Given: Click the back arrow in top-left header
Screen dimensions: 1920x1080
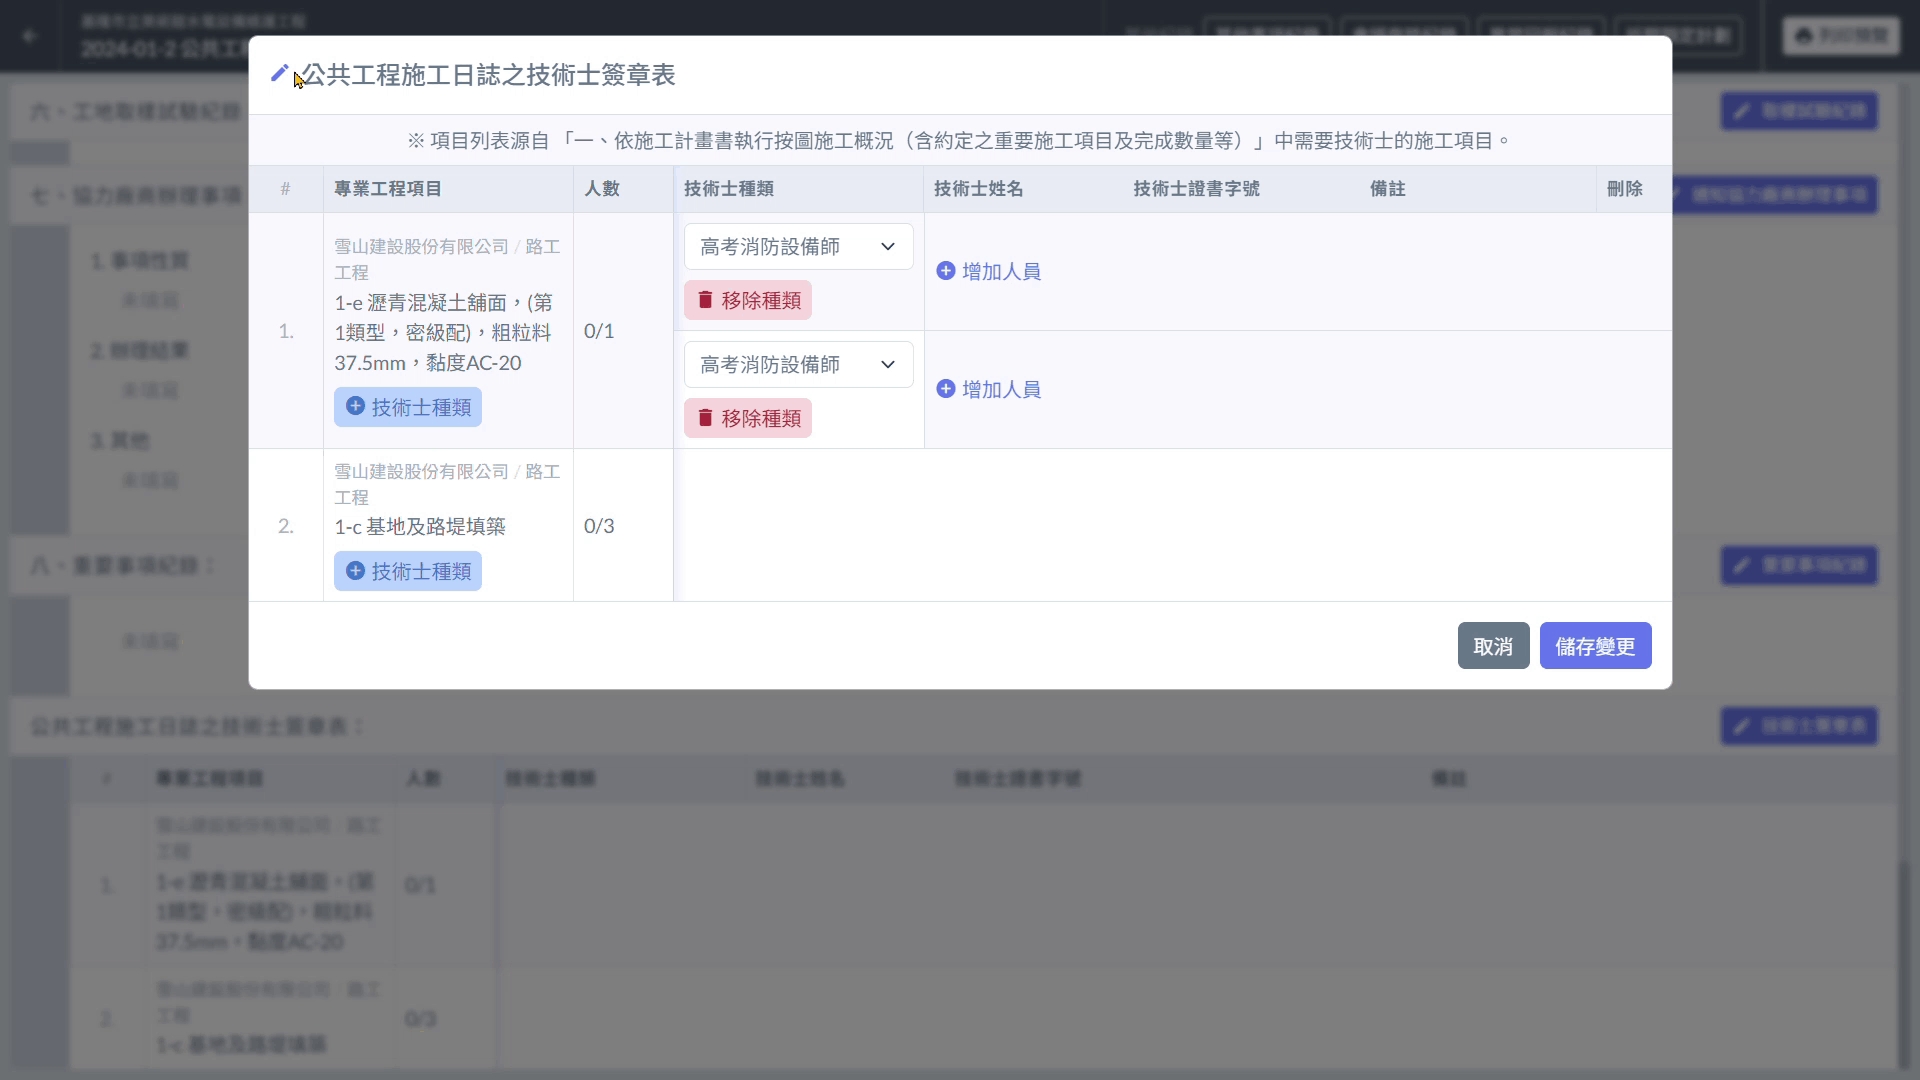Looking at the screenshot, I should click(30, 36).
